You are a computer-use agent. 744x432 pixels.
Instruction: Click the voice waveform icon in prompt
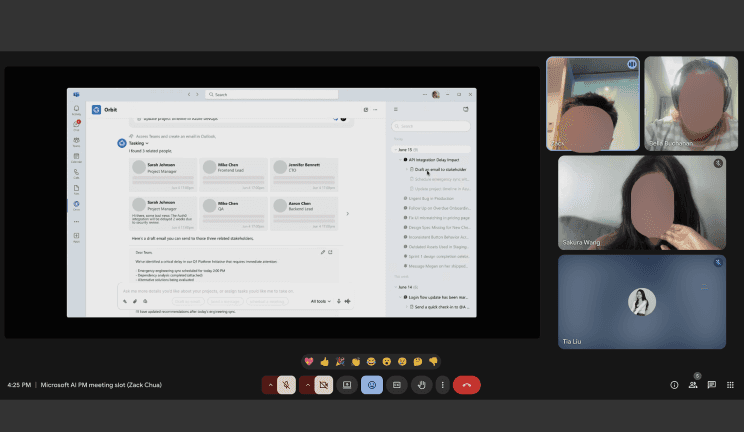pyautogui.click(x=347, y=301)
